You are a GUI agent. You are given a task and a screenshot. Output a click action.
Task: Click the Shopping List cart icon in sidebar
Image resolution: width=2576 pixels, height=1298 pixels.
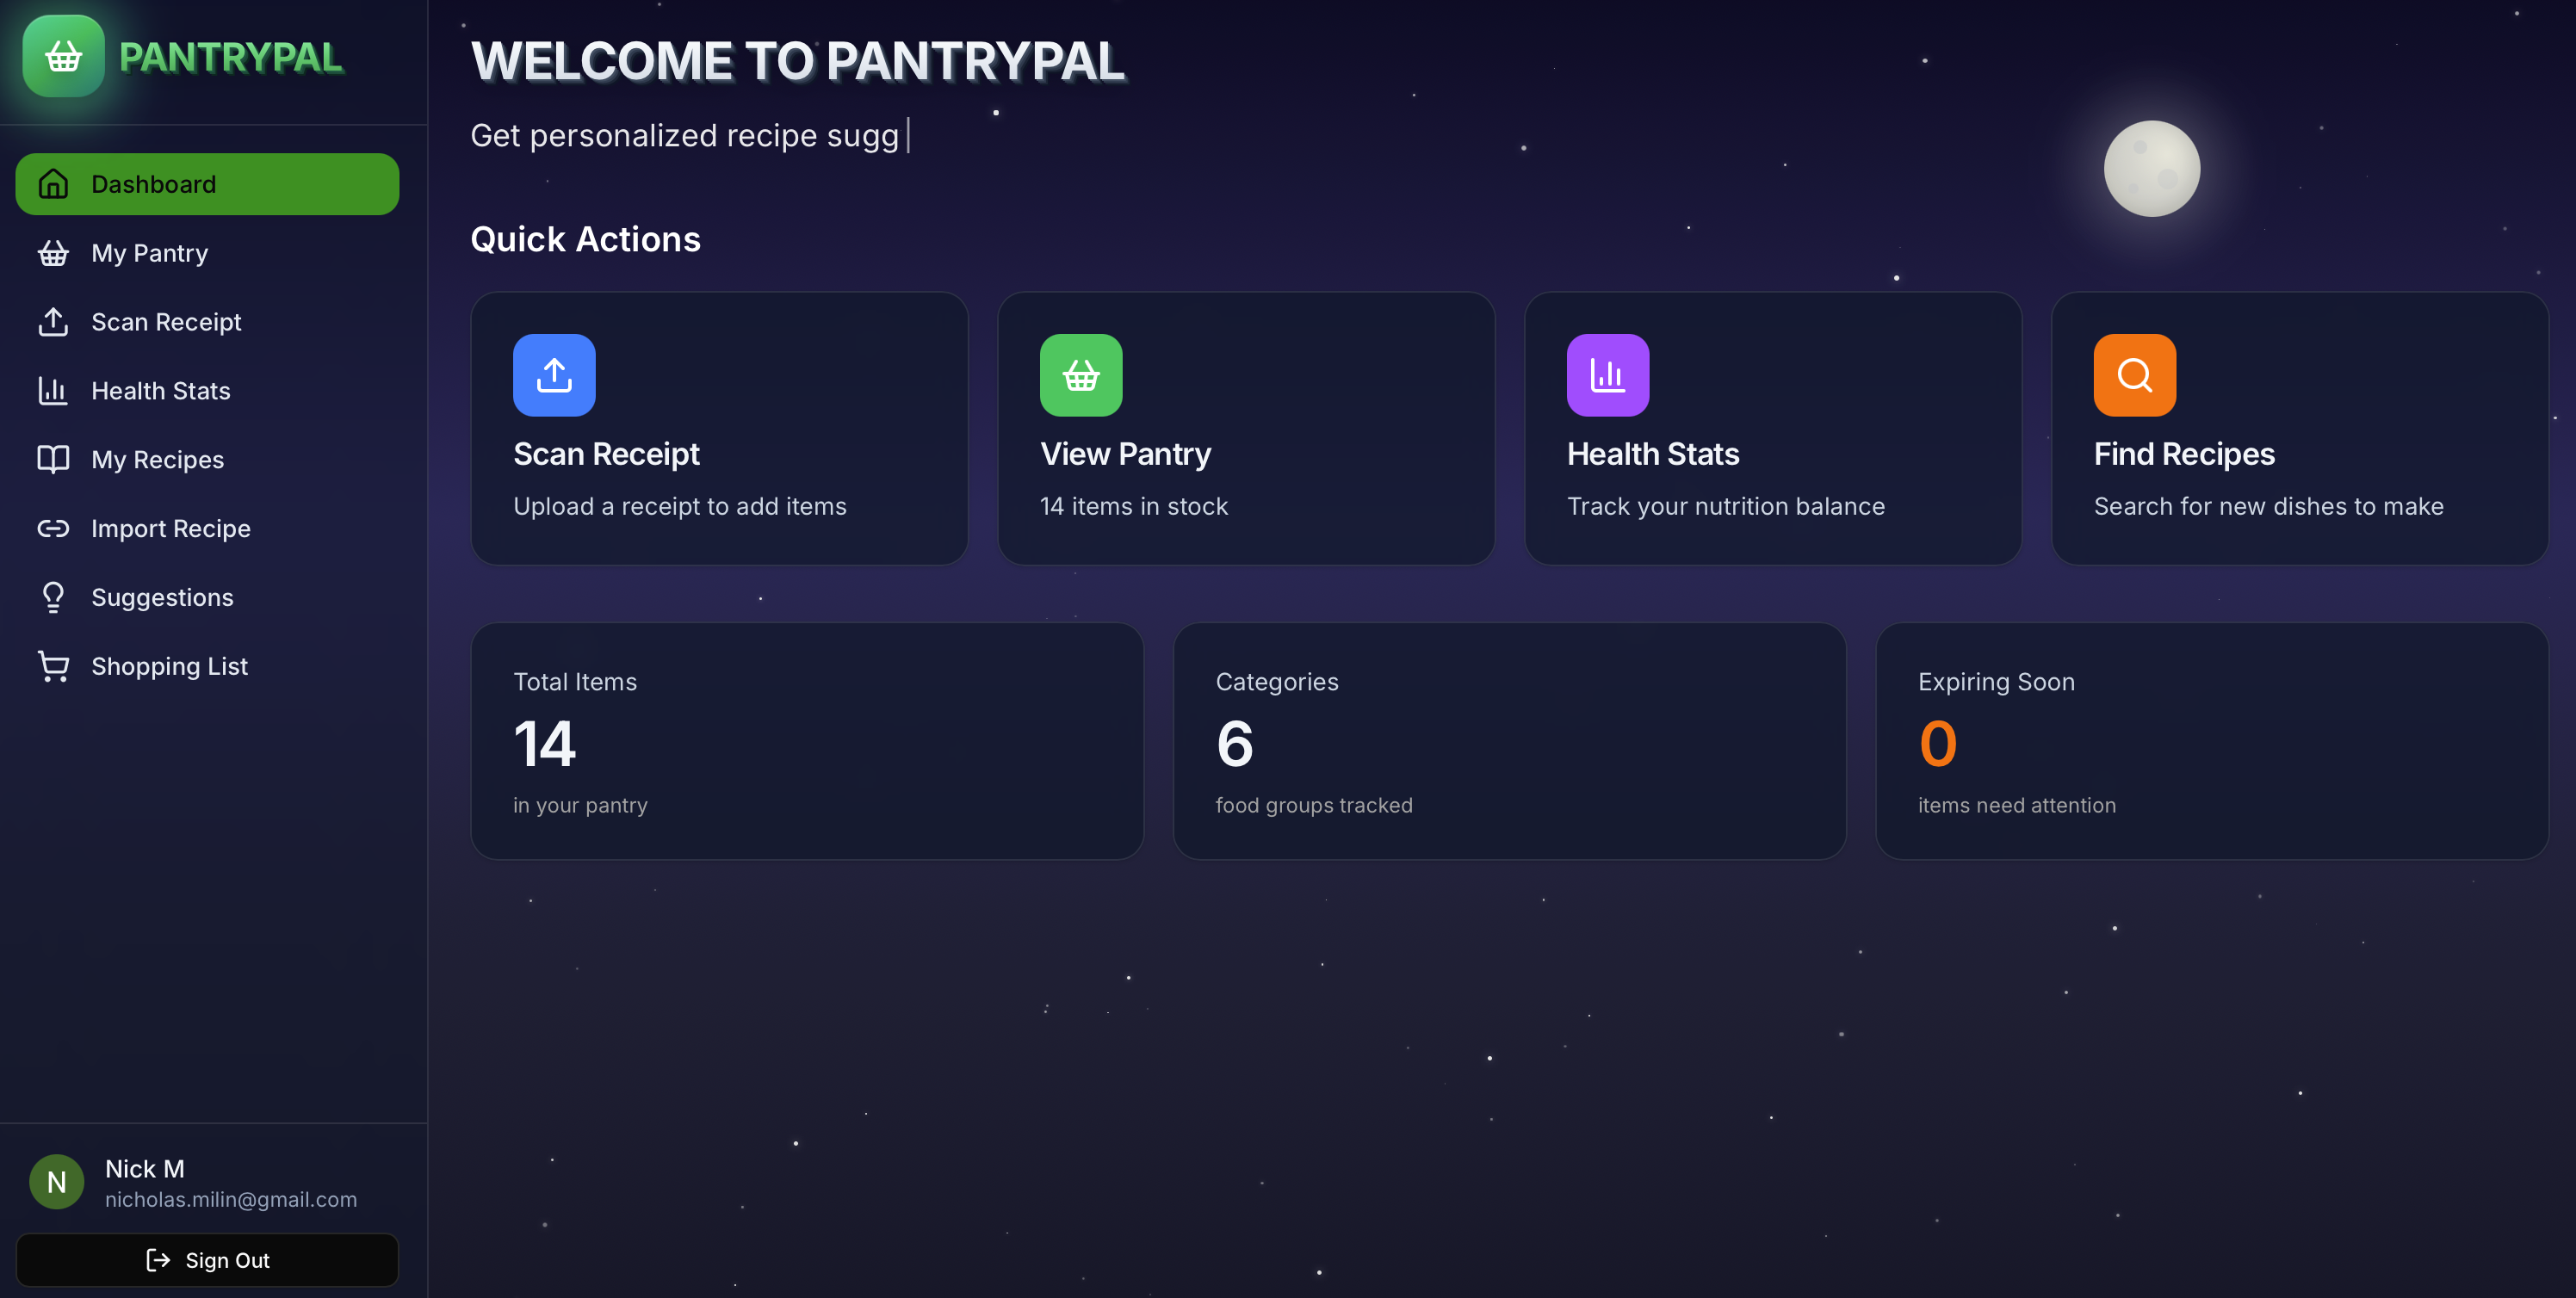[53, 666]
